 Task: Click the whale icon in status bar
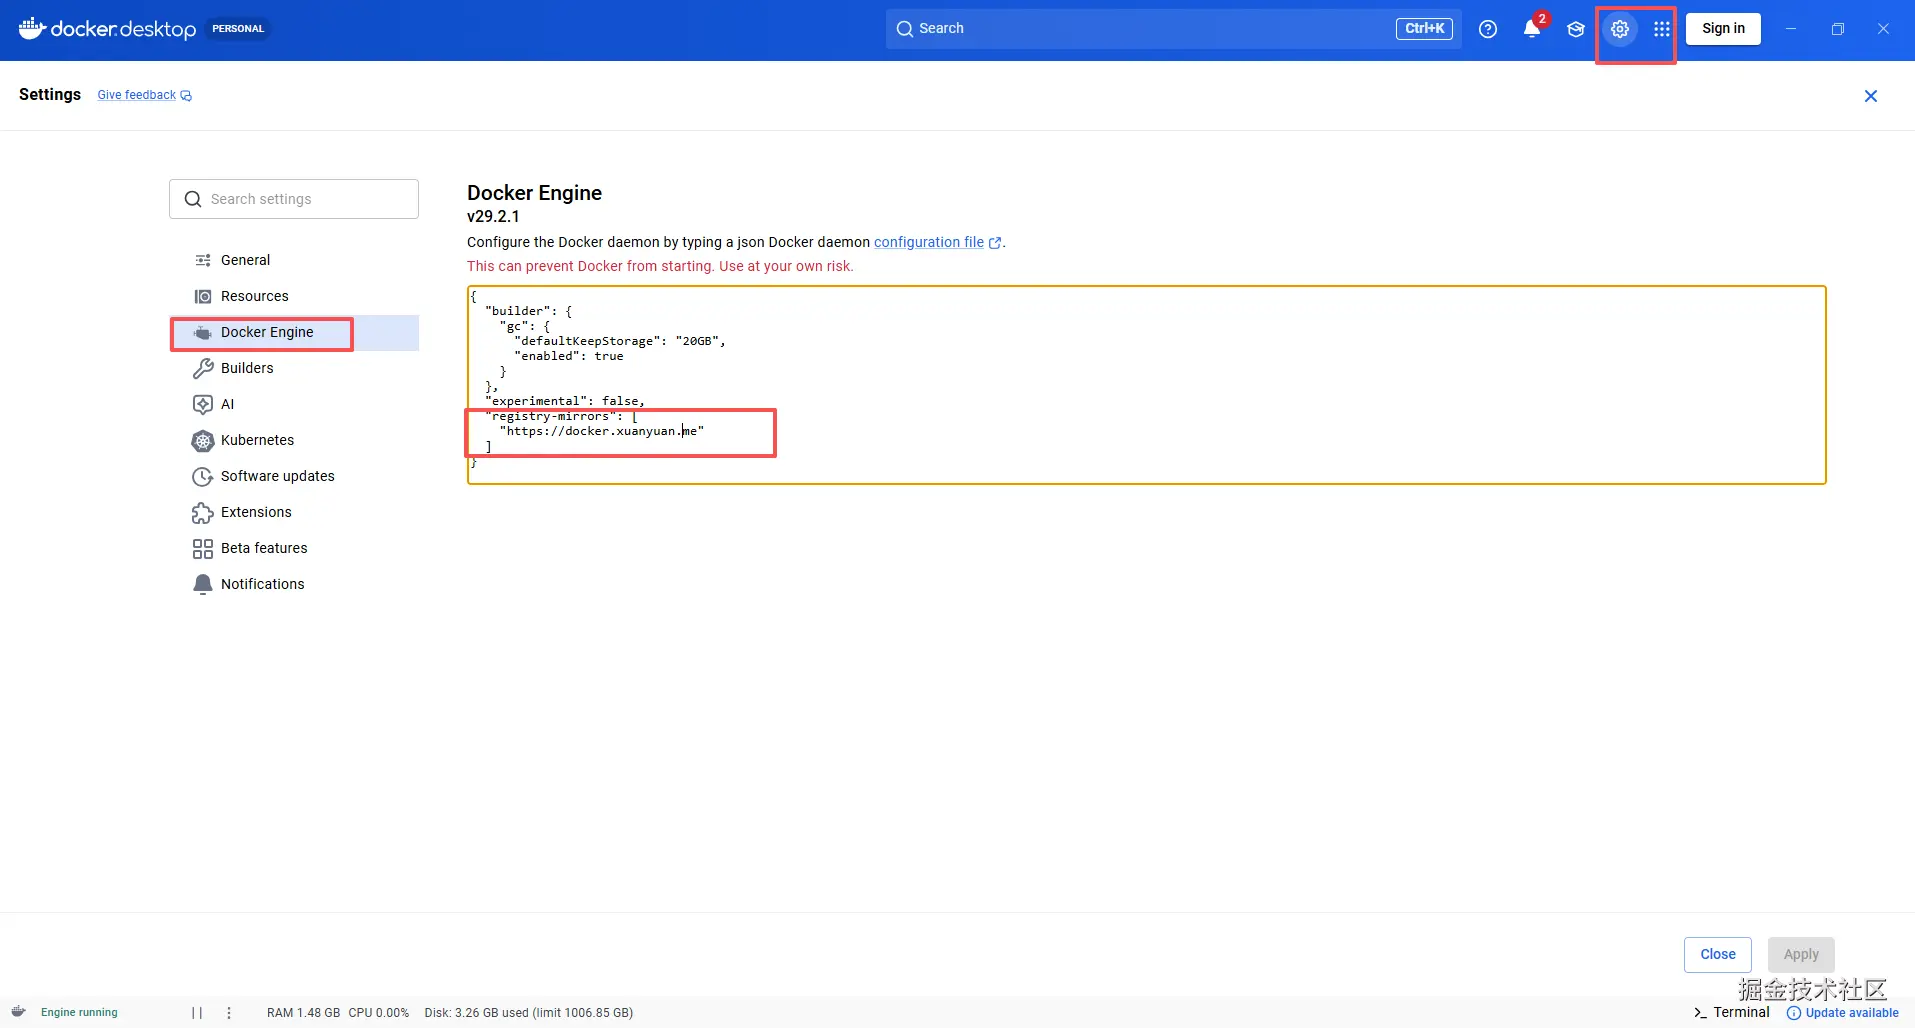18,1012
